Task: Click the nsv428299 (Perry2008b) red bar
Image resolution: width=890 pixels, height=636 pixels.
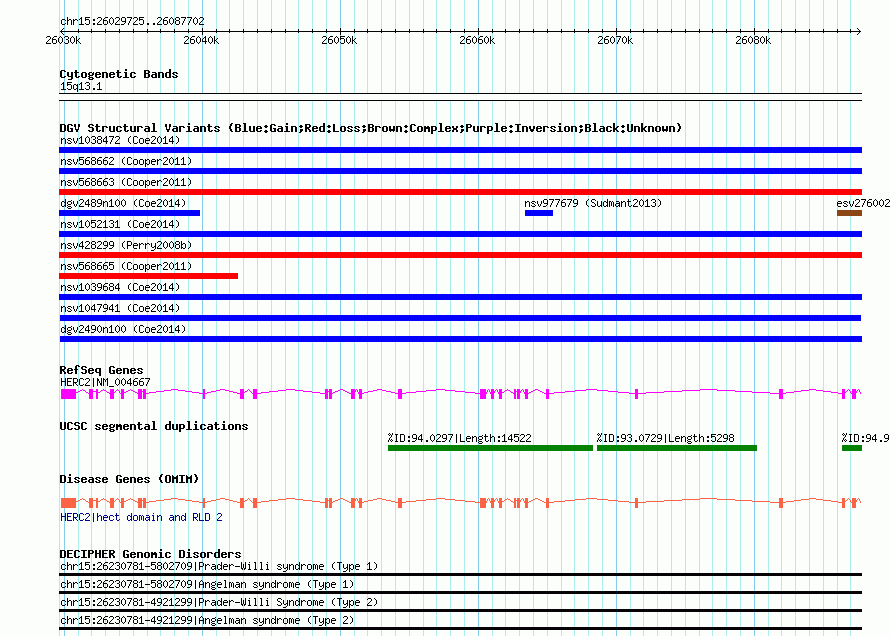Action: coord(460,255)
